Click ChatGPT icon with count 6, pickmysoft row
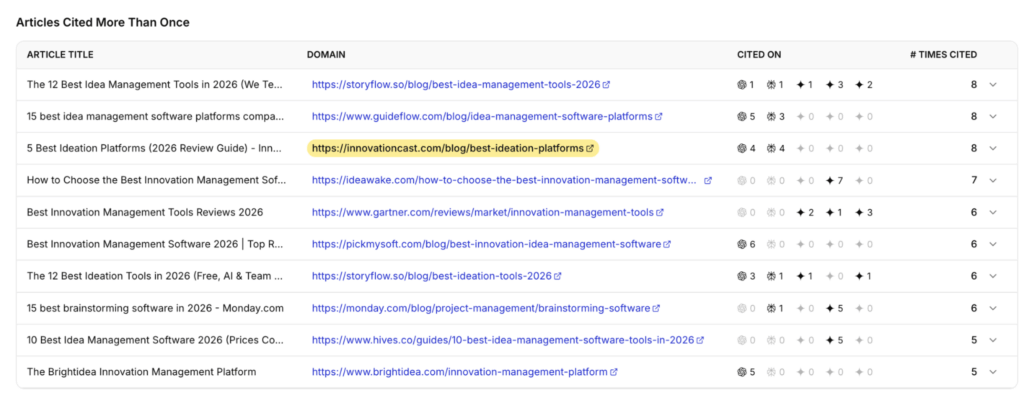This screenshot has width=1024, height=402. (742, 245)
